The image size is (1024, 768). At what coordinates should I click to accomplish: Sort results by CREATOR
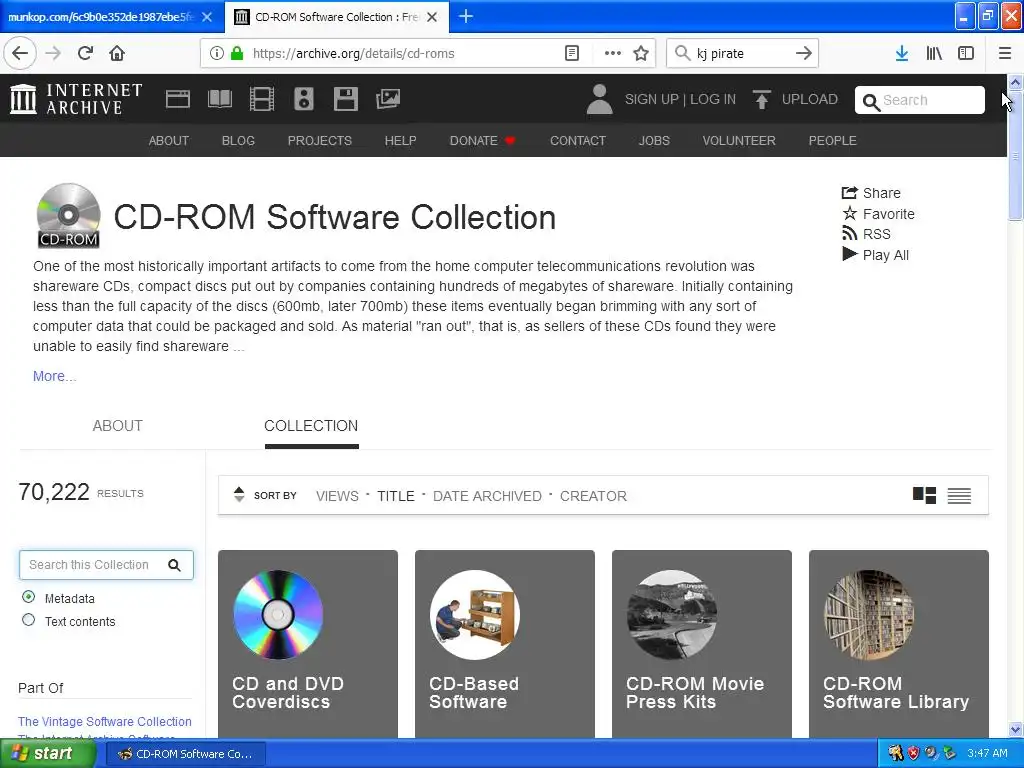point(593,496)
